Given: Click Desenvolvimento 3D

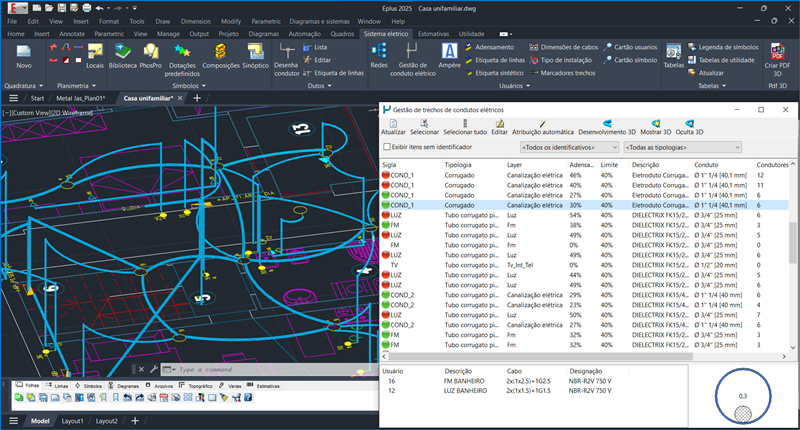Looking at the screenshot, I should (607, 127).
